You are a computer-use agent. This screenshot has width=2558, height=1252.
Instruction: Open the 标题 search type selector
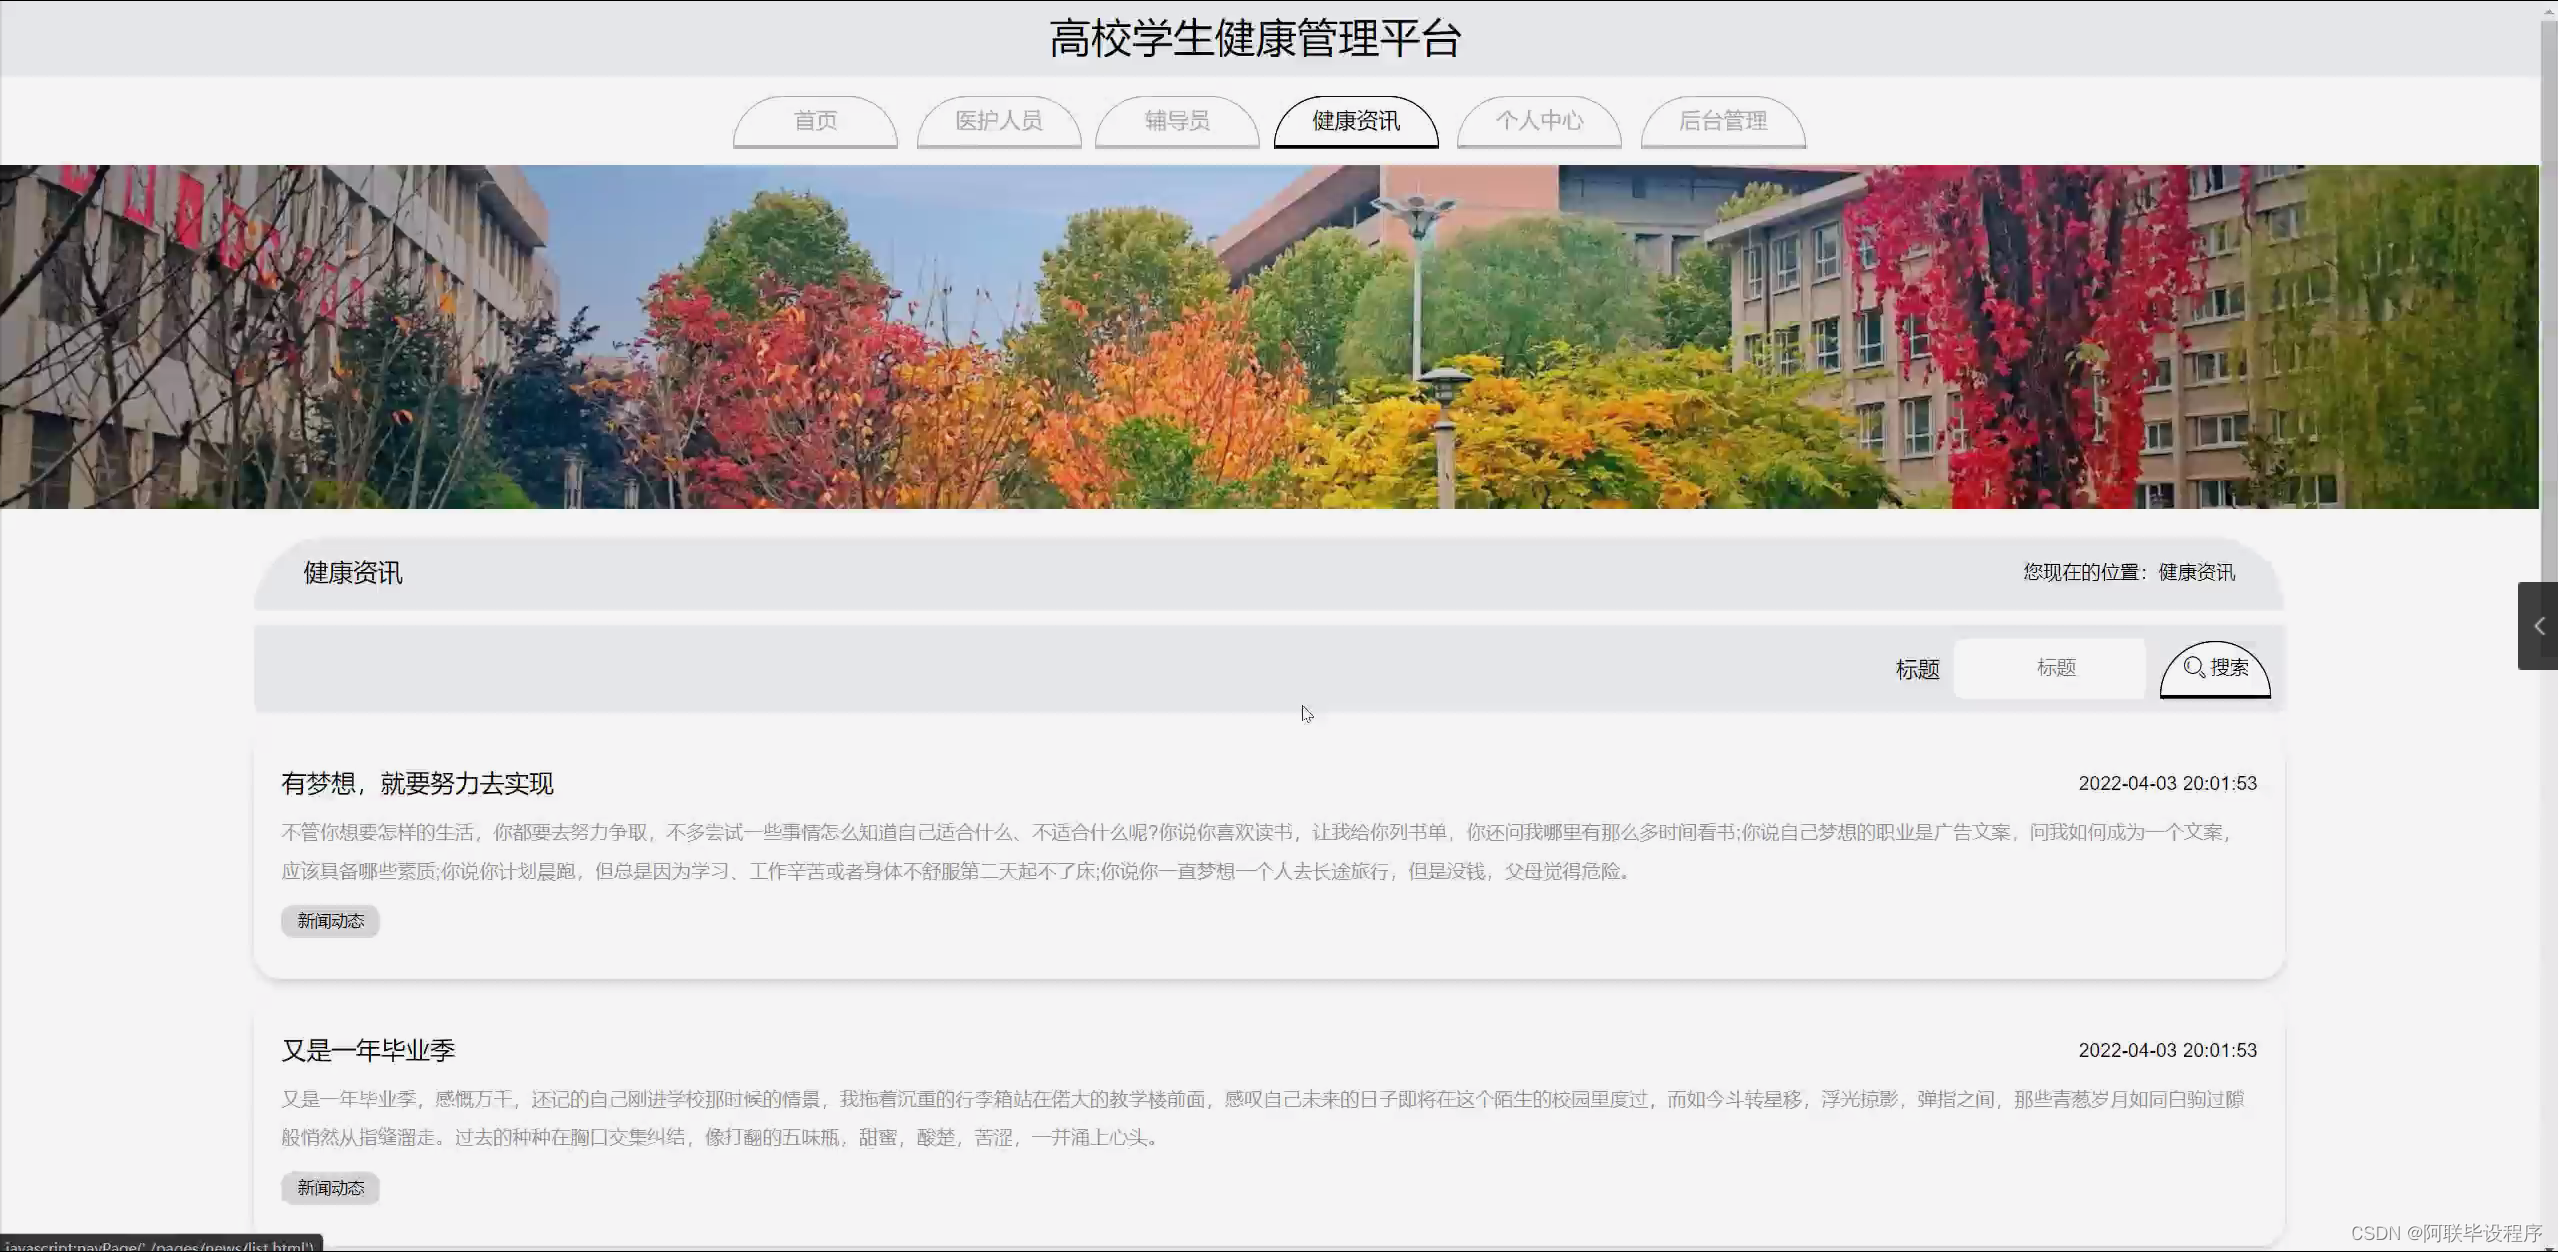click(1916, 668)
